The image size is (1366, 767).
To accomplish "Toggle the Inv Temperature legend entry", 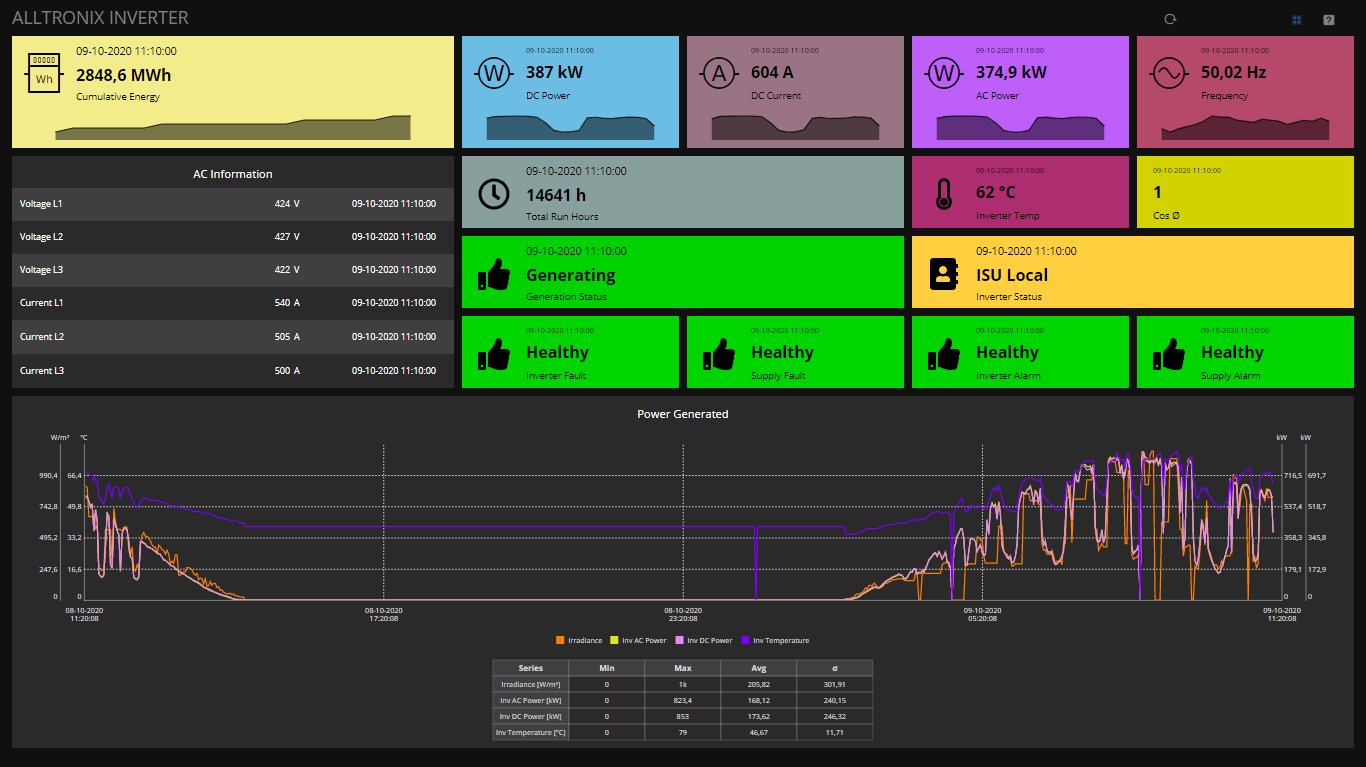I will pyautogui.click(x=775, y=640).
